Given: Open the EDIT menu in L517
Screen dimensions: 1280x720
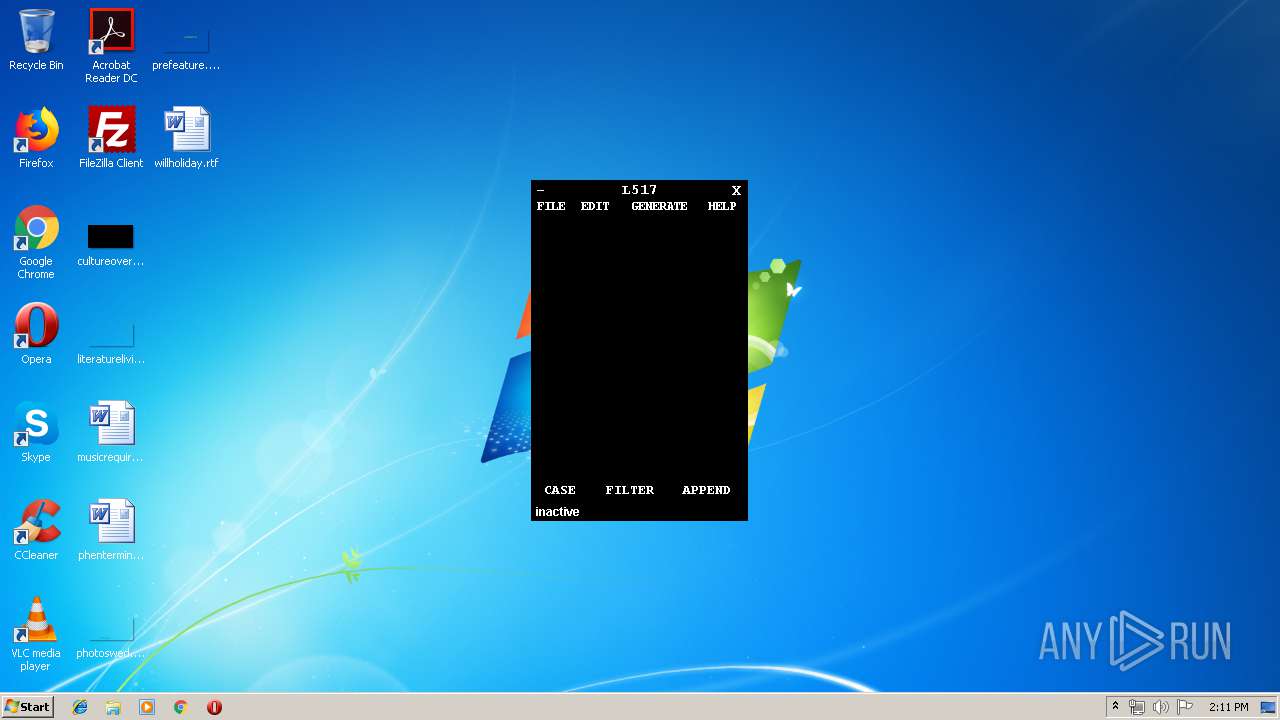Looking at the screenshot, I should 595,206.
